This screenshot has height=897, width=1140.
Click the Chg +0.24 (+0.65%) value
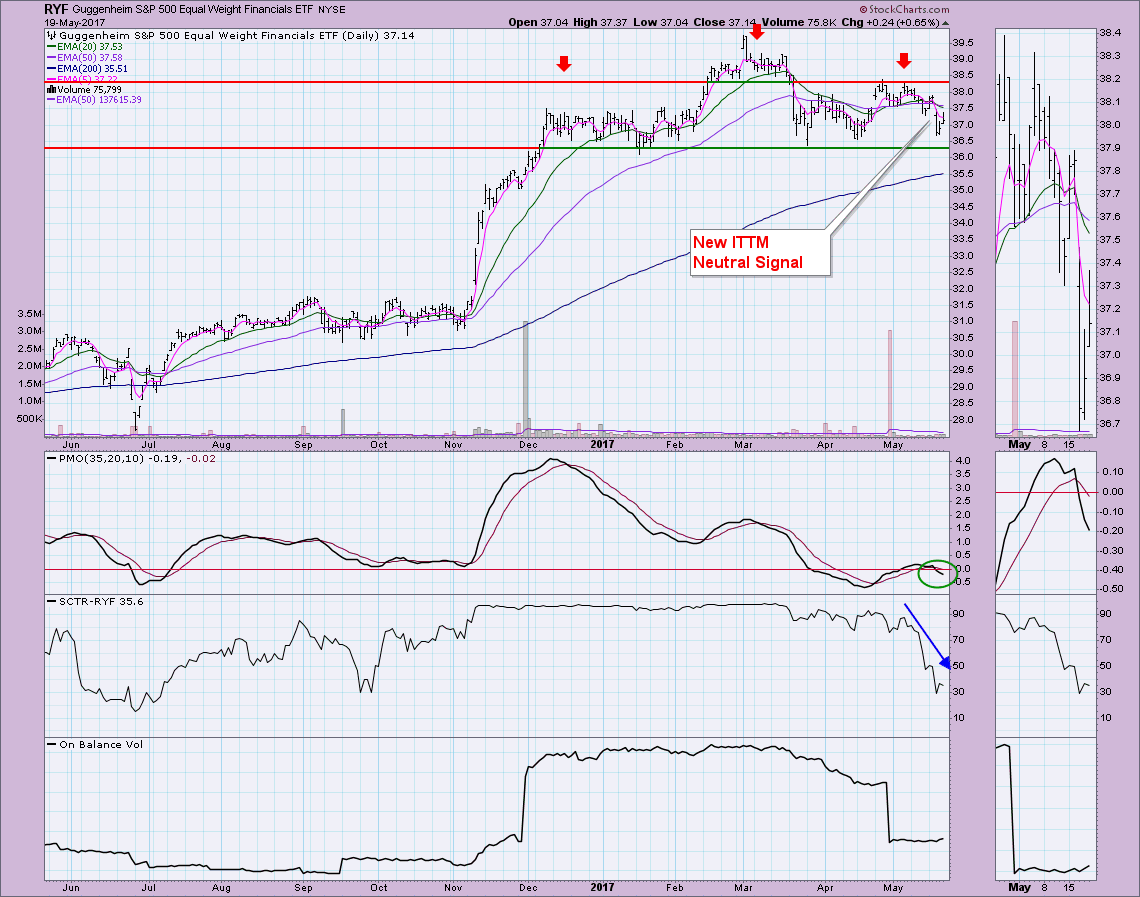[891, 23]
